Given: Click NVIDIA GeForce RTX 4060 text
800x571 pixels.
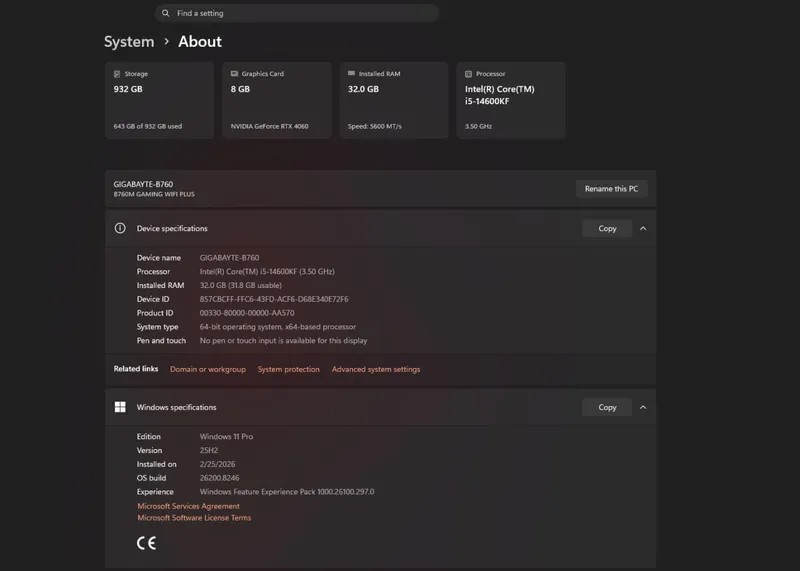Looking at the screenshot, I should coord(269,127).
